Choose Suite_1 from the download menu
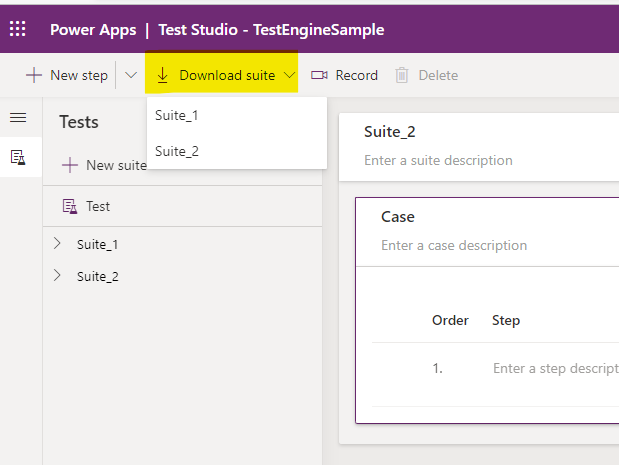The width and height of the screenshot is (619, 465). point(177,115)
